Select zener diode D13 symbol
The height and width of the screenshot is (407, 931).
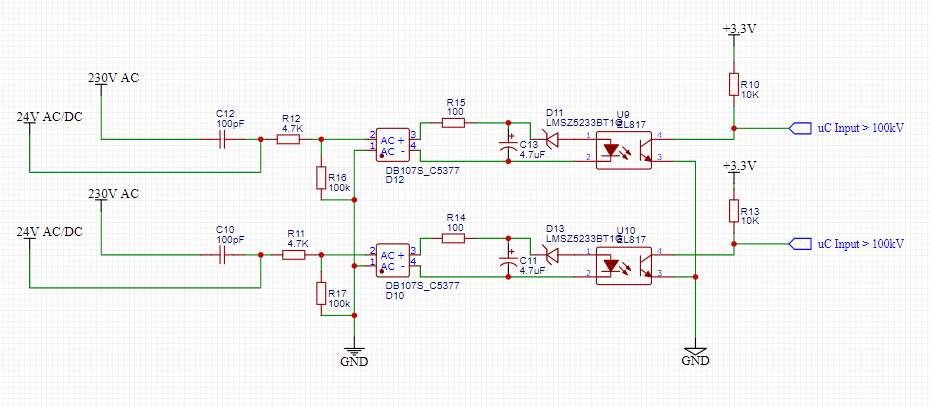coord(552,255)
